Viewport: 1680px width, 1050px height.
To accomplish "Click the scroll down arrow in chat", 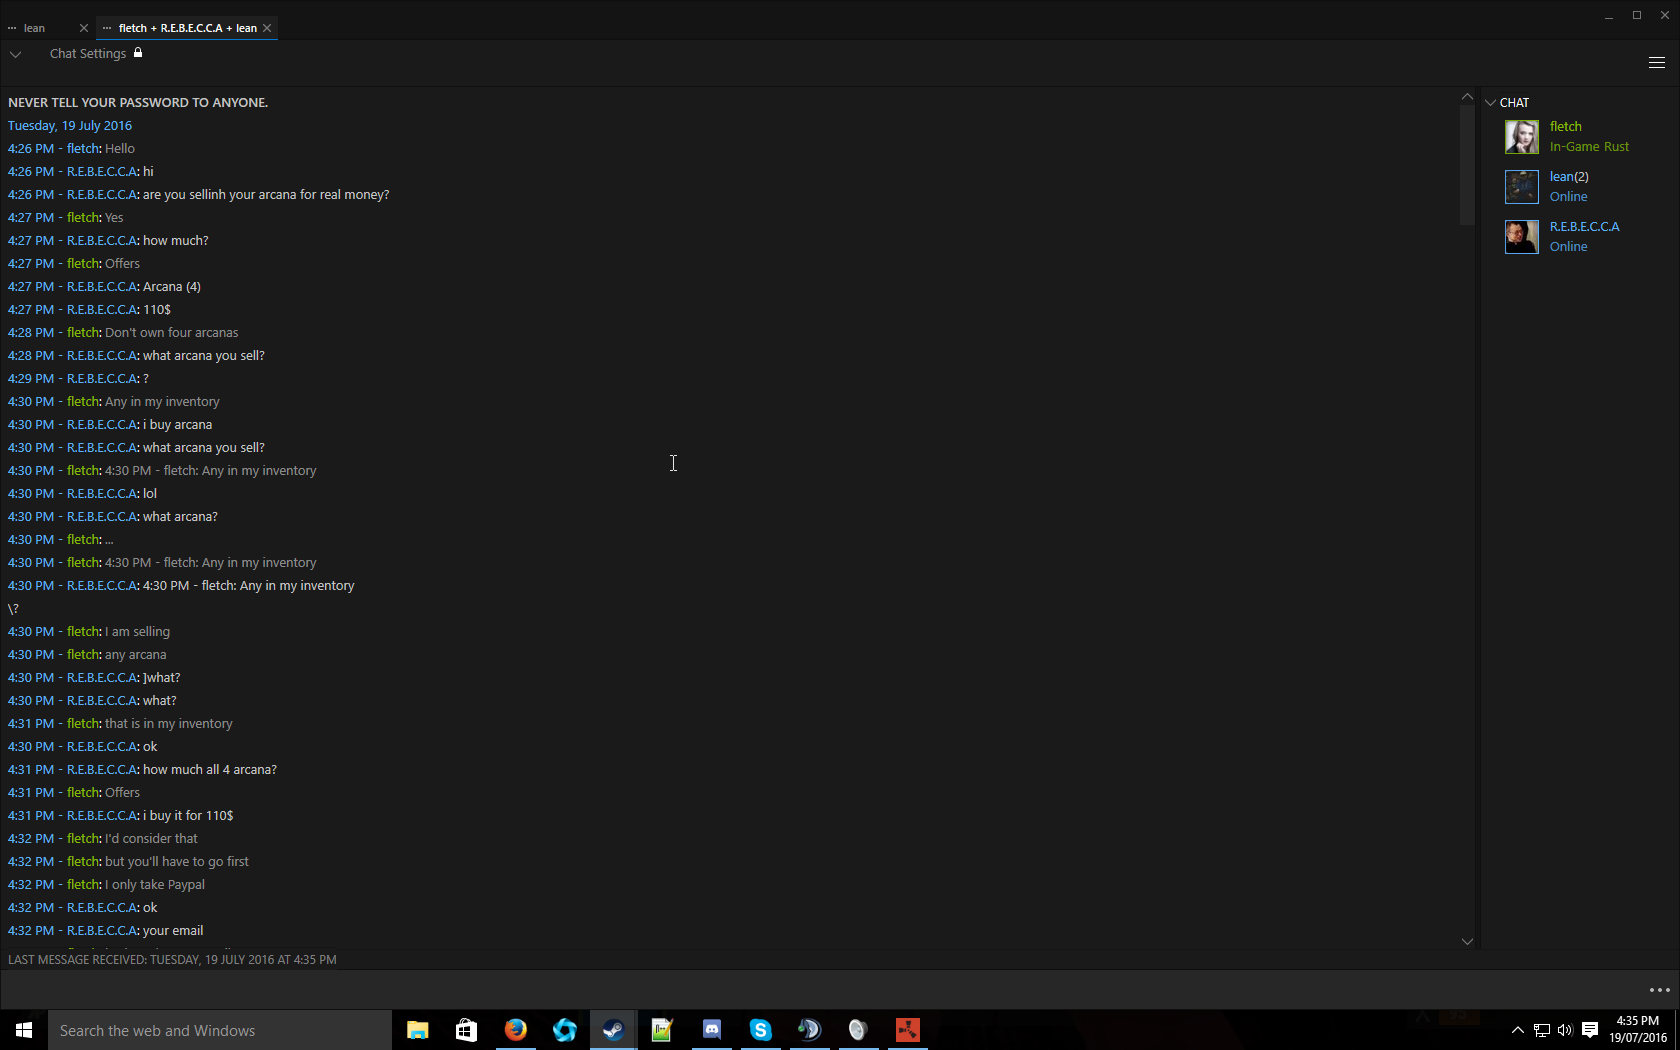I will (1467, 941).
